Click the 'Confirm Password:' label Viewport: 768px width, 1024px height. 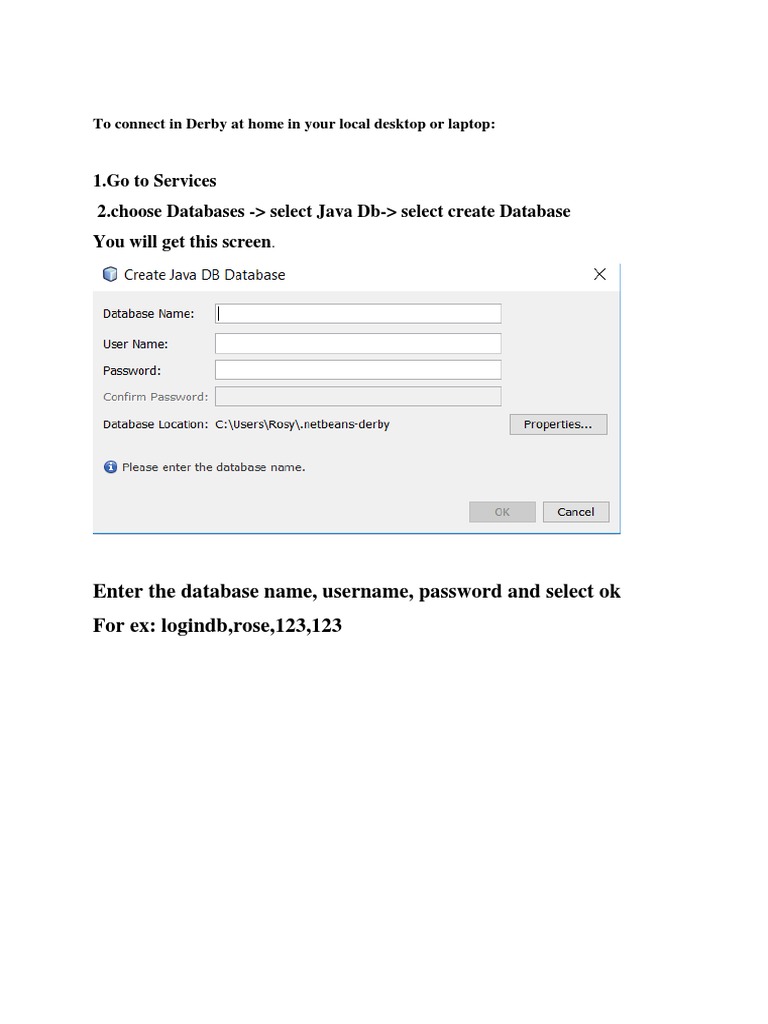pos(155,396)
